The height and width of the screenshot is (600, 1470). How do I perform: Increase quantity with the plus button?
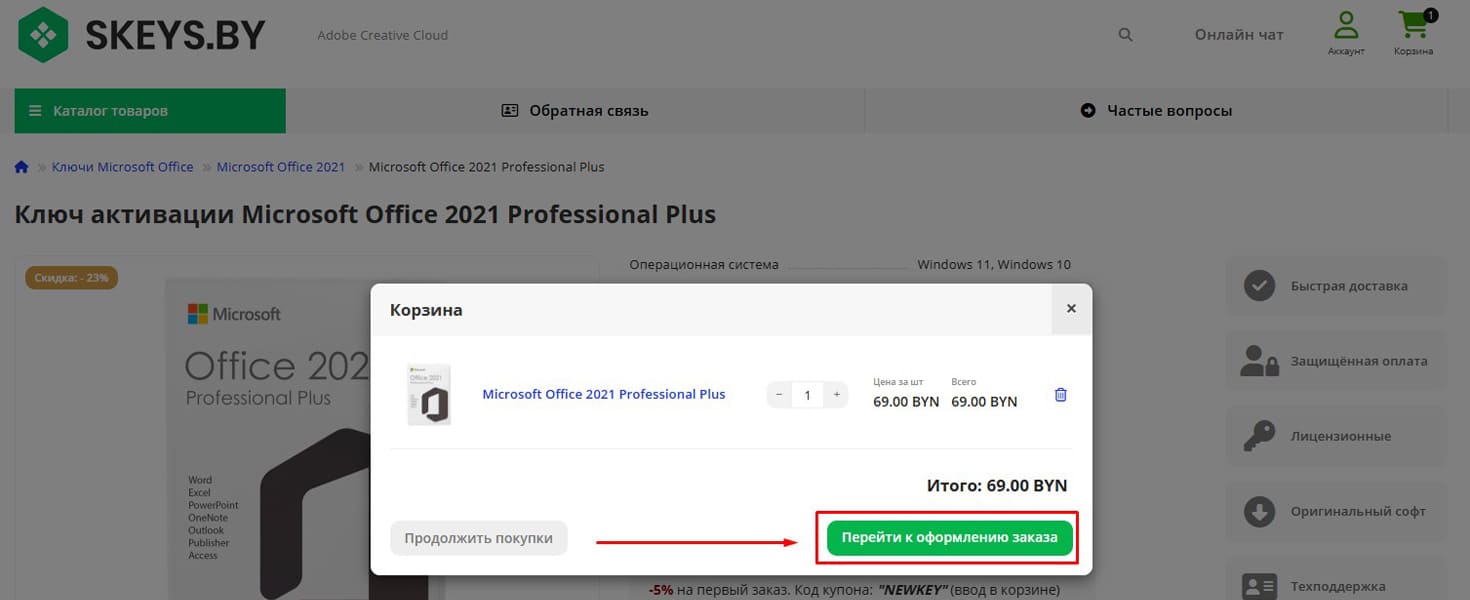(x=836, y=395)
